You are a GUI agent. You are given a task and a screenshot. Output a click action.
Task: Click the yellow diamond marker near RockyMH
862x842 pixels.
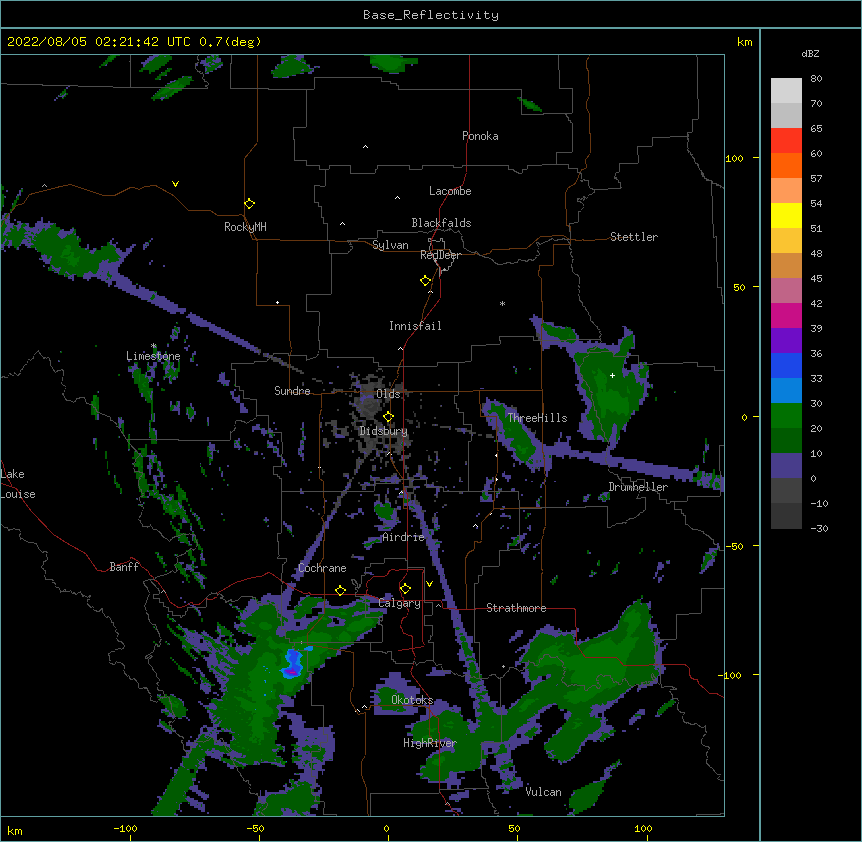[x=249, y=204]
